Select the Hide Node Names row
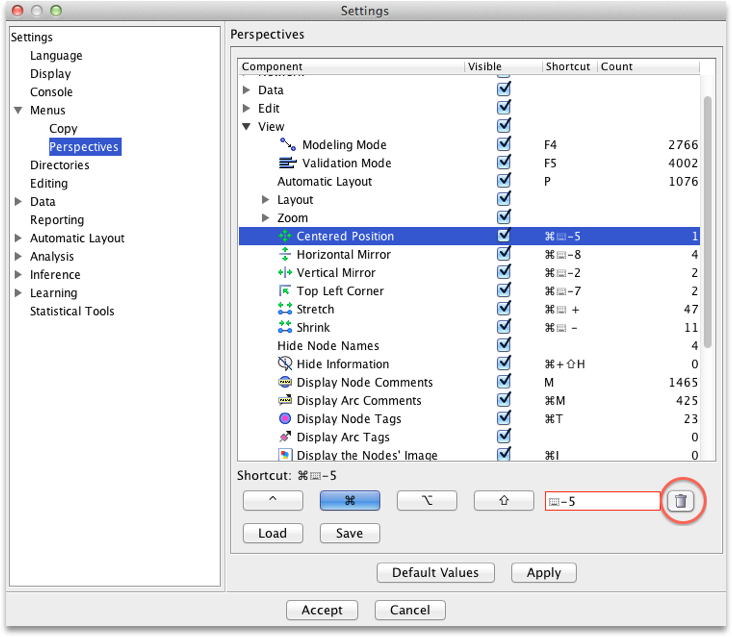Viewport: 732px width, 637px height. coord(469,346)
